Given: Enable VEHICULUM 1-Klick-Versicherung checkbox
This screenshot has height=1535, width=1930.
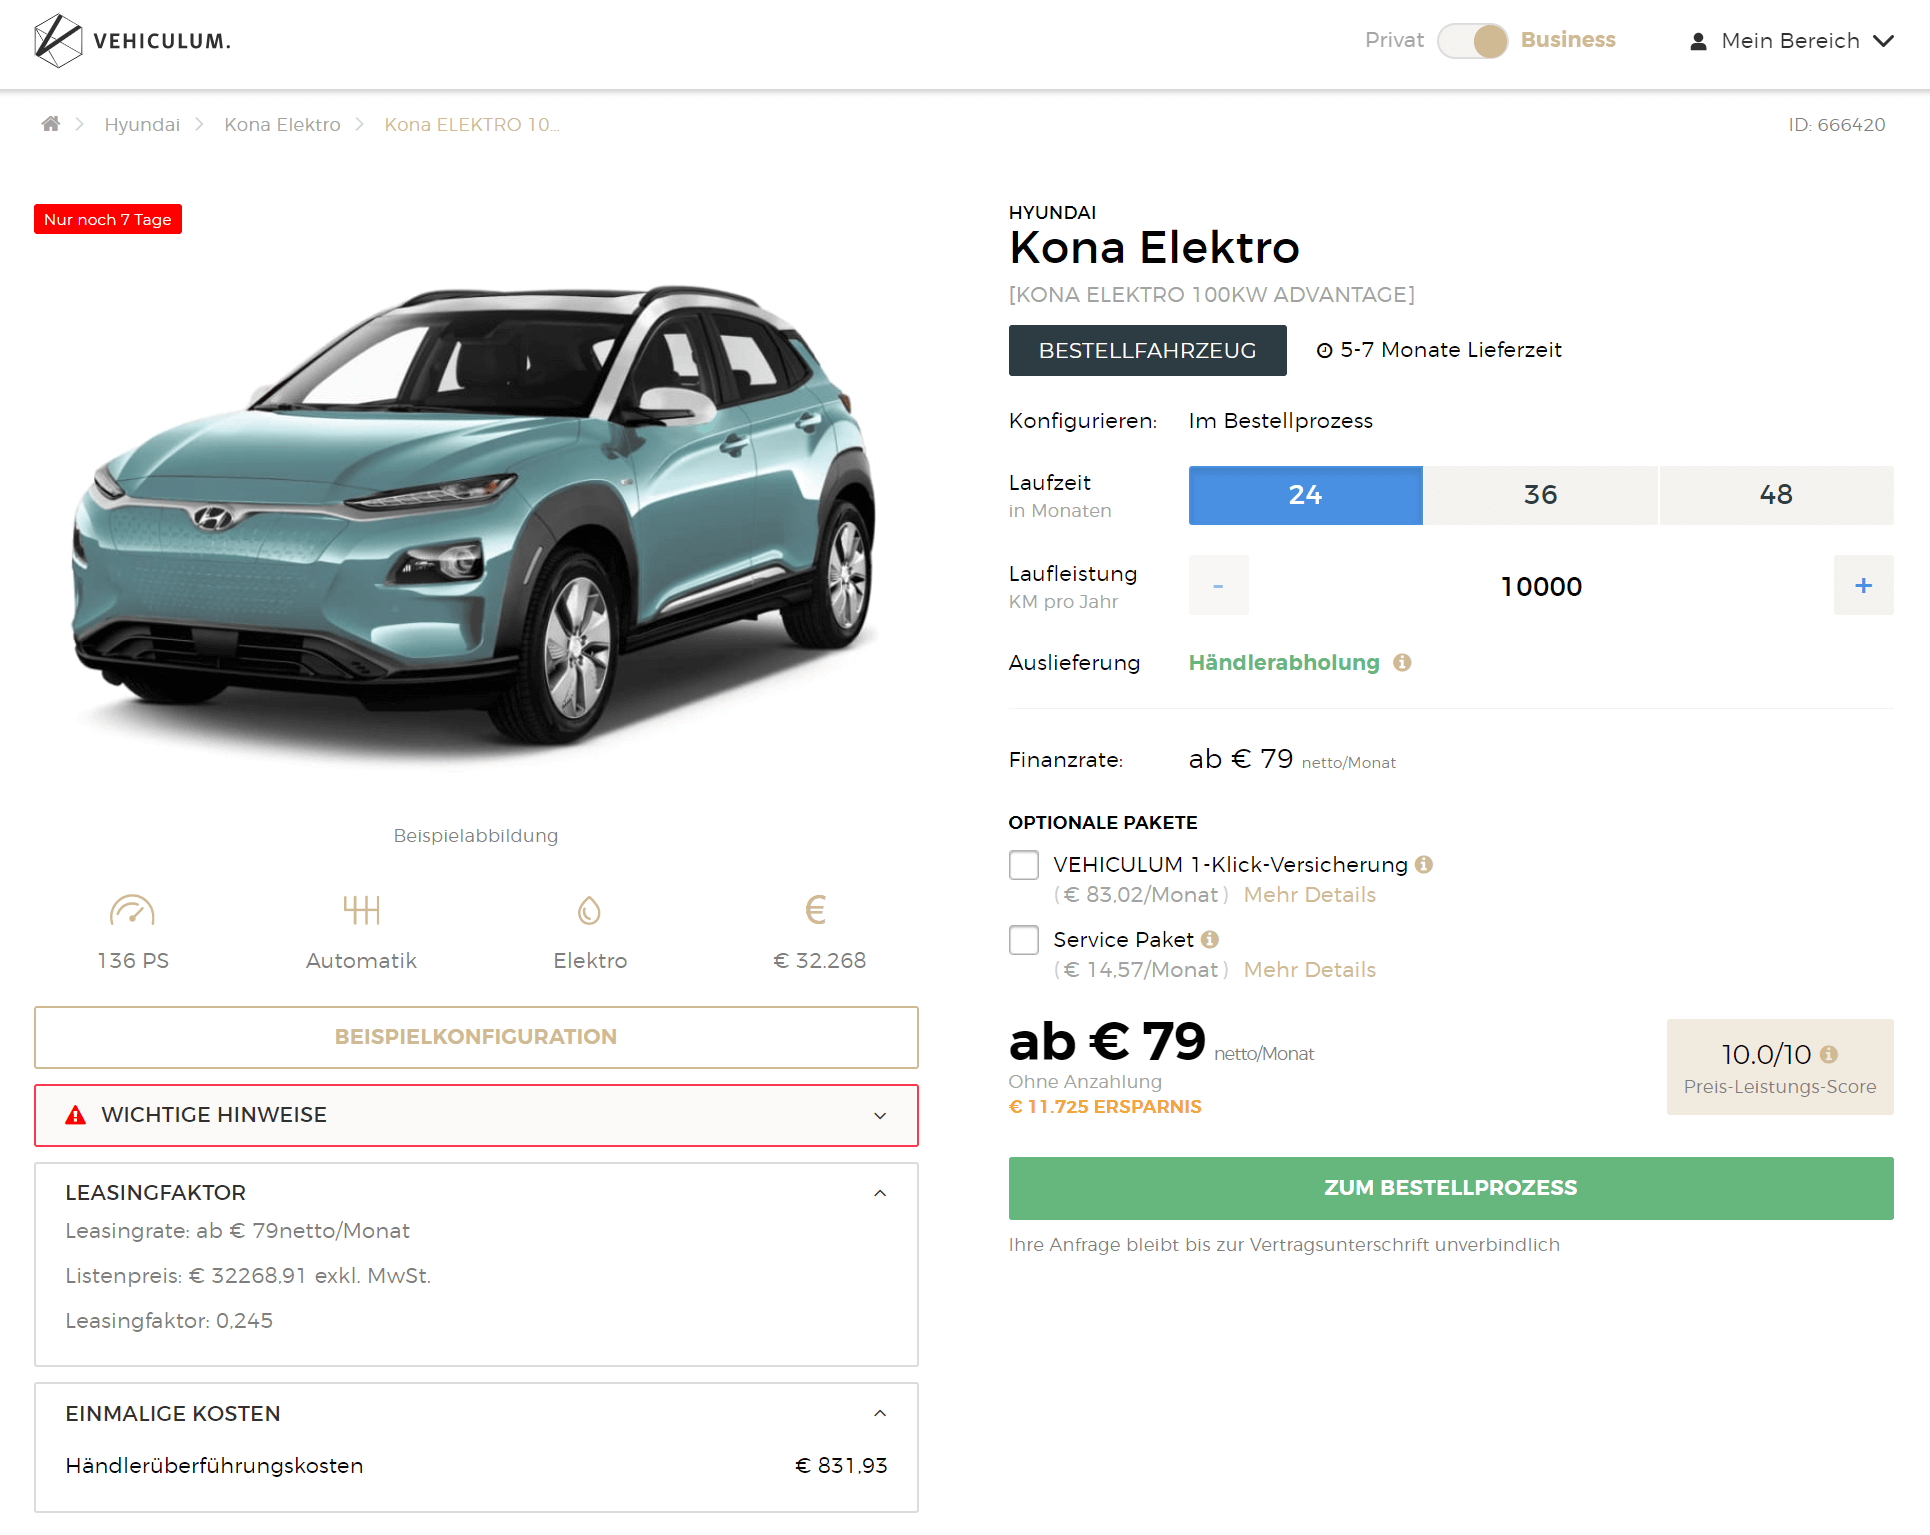Looking at the screenshot, I should coord(1024,865).
